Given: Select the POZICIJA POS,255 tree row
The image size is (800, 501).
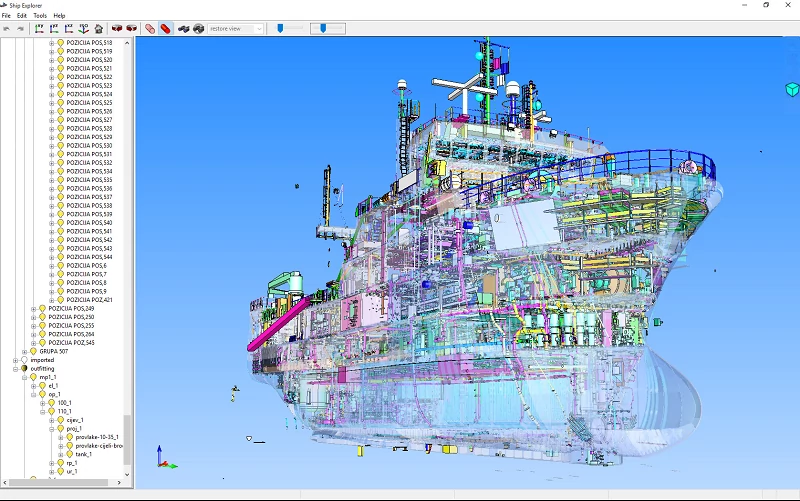Looking at the screenshot, I should (x=71, y=325).
